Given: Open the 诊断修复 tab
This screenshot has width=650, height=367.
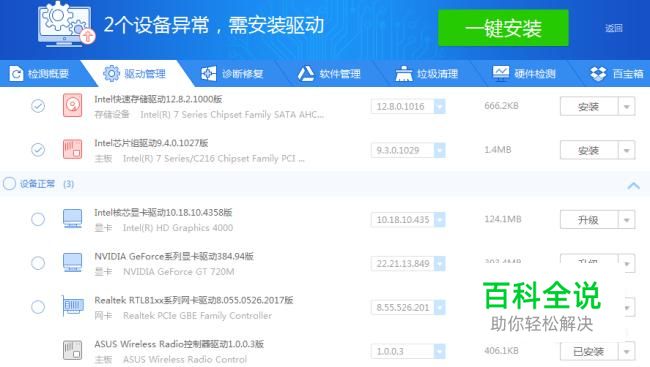Looking at the screenshot, I should pos(232,74).
